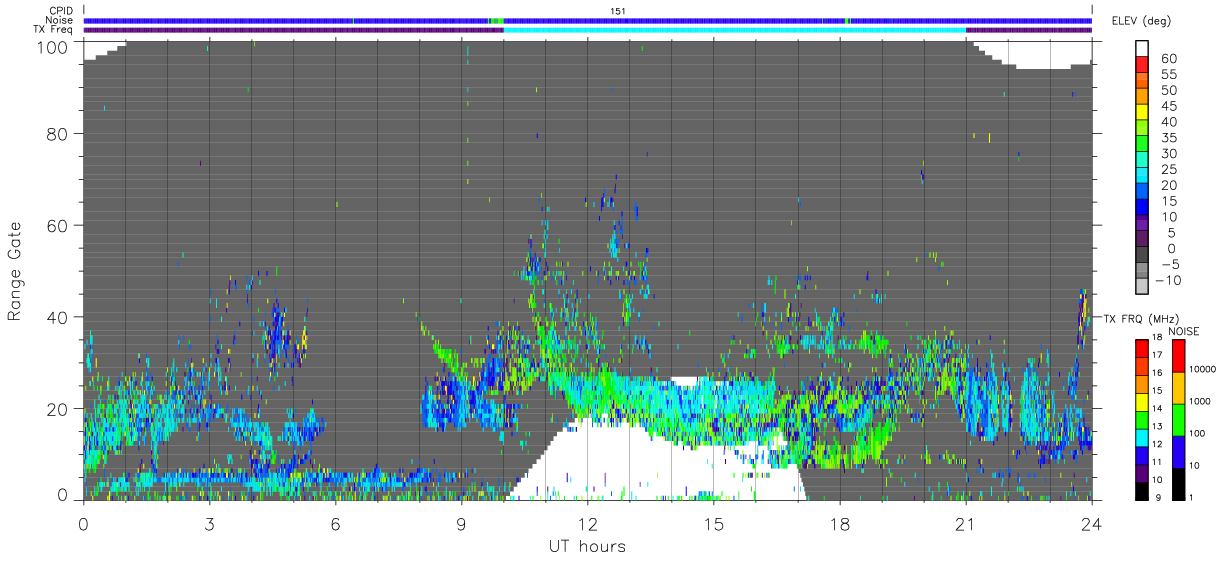The width and height of the screenshot is (1228, 567).
Task: Click Range Gate tick label 100
Action: pos(53,46)
